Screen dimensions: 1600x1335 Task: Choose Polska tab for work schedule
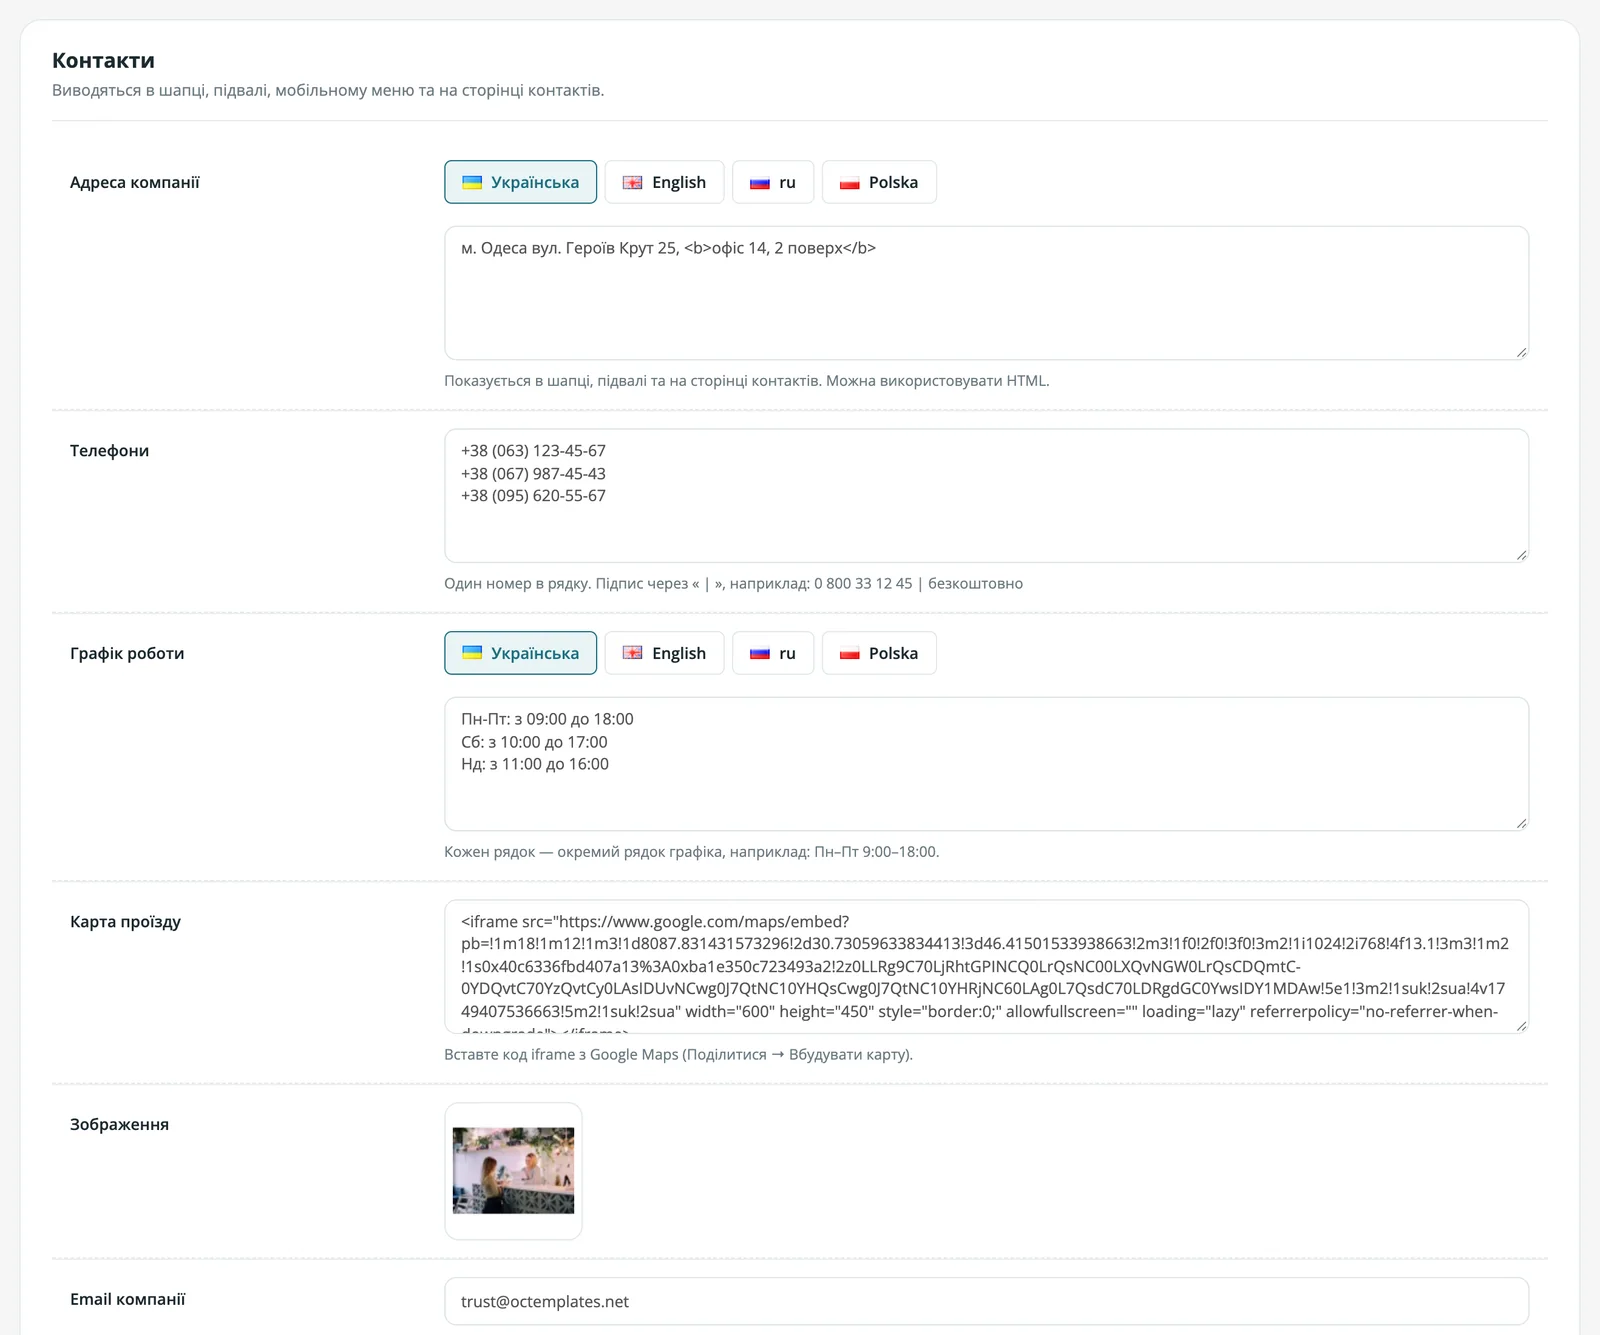coord(879,653)
